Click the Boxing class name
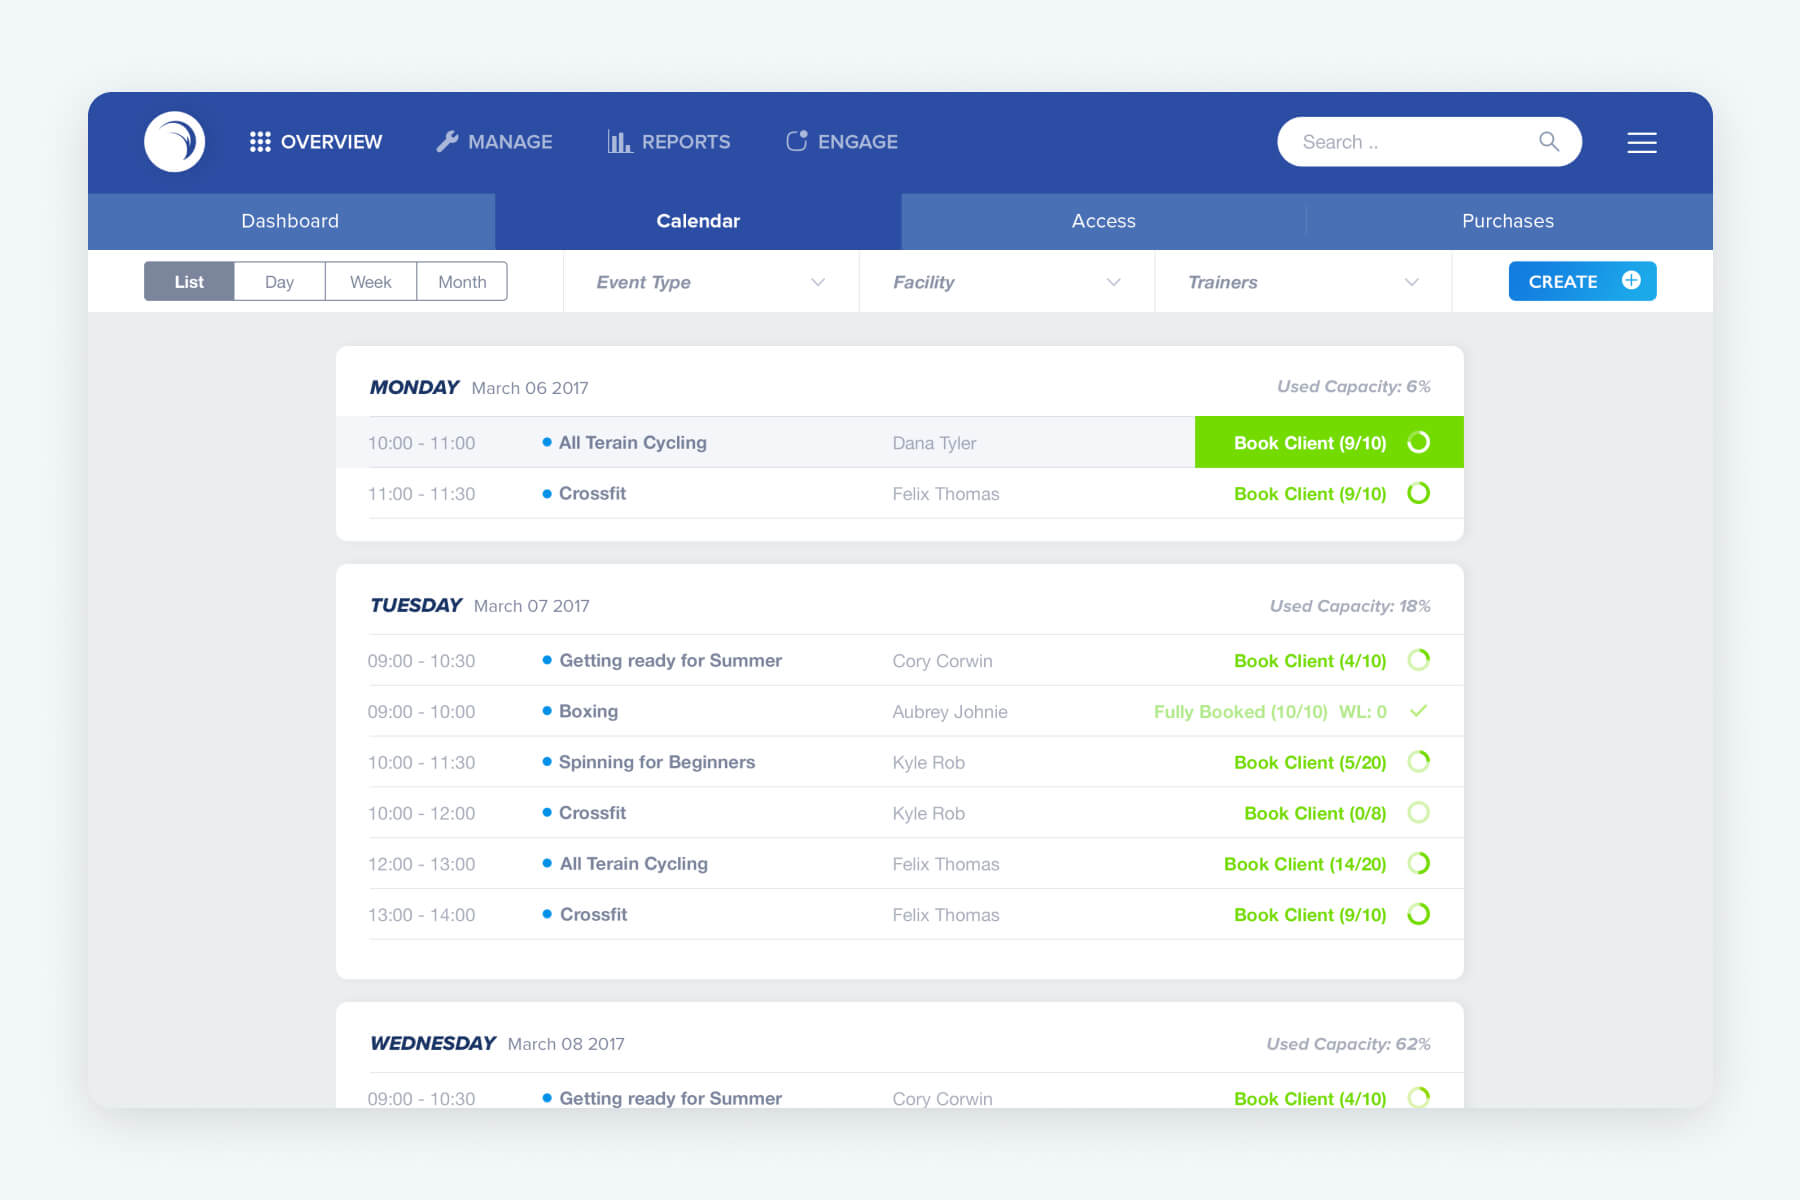This screenshot has height=1200, width=1800. (588, 711)
